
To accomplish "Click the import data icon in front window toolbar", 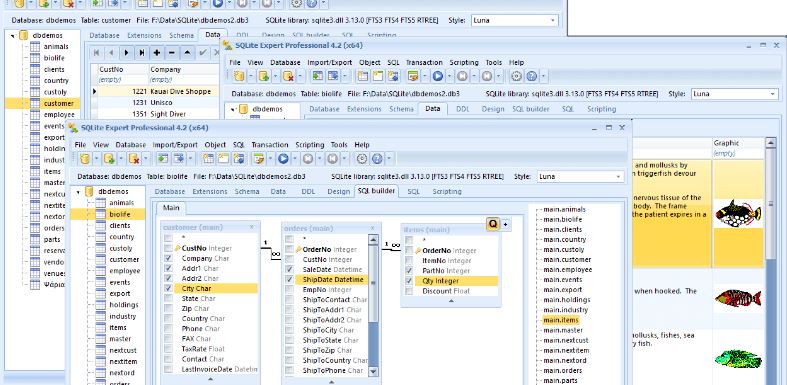I will click(163, 159).
